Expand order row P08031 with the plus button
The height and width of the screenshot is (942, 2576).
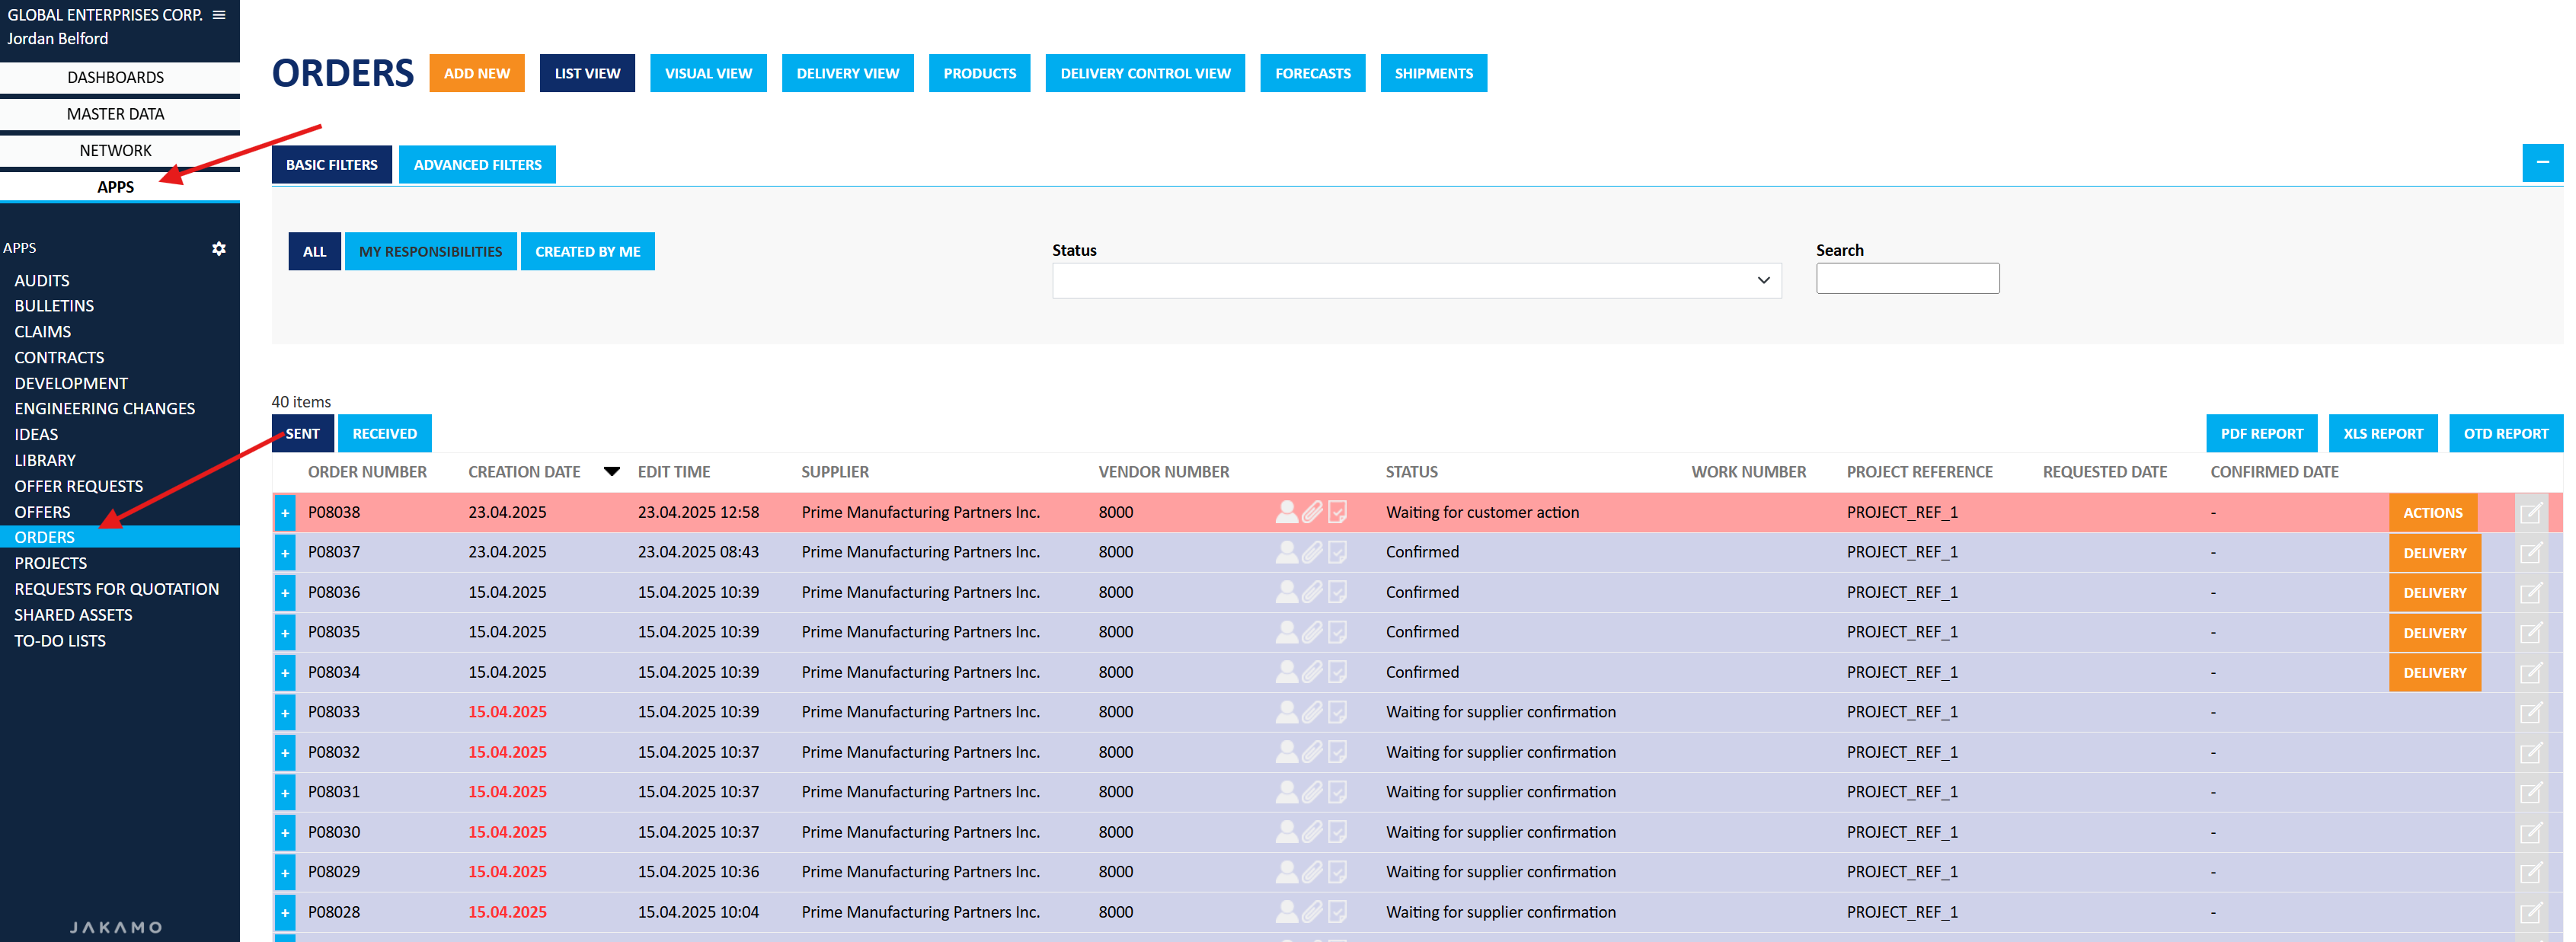pos(285,793)
